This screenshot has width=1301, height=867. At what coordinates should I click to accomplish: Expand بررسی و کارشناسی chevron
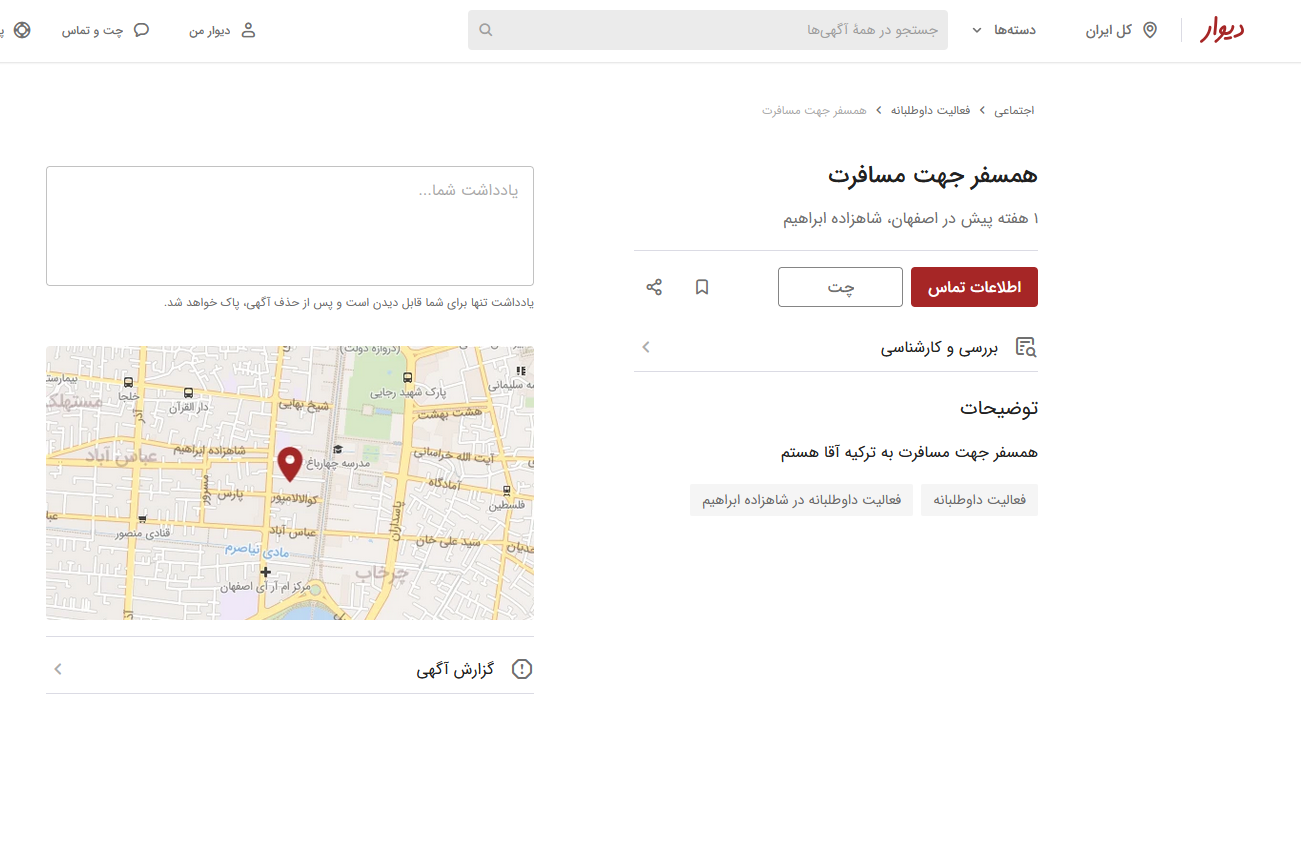pyautogui.click(x=646, y=347)
